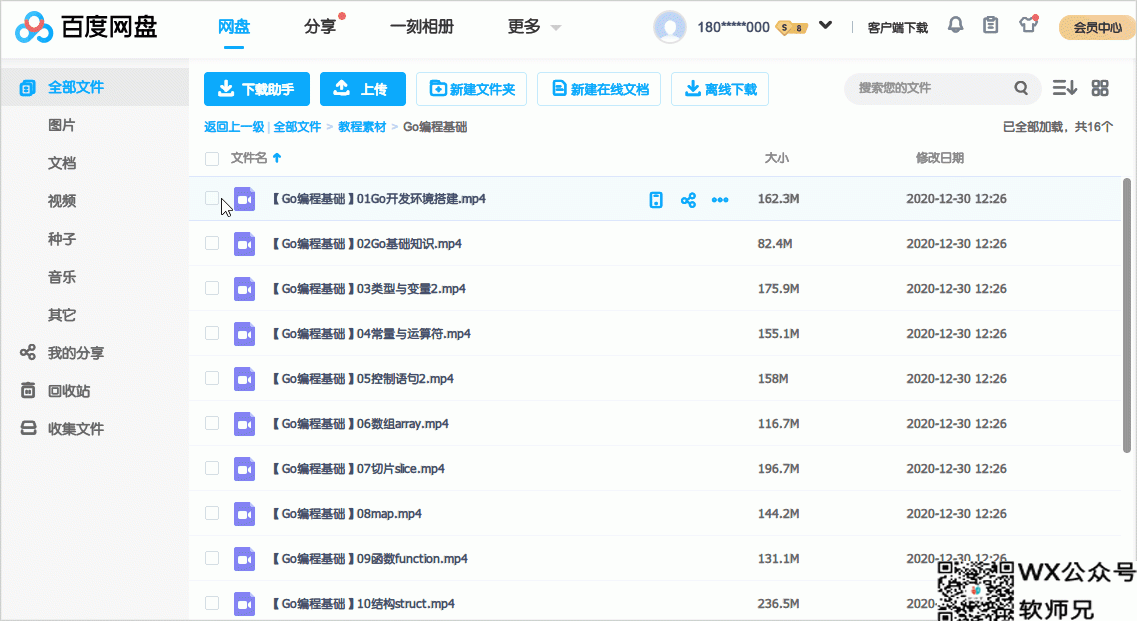Click the 我的分享 share icon in sidebar

(28, 353)
